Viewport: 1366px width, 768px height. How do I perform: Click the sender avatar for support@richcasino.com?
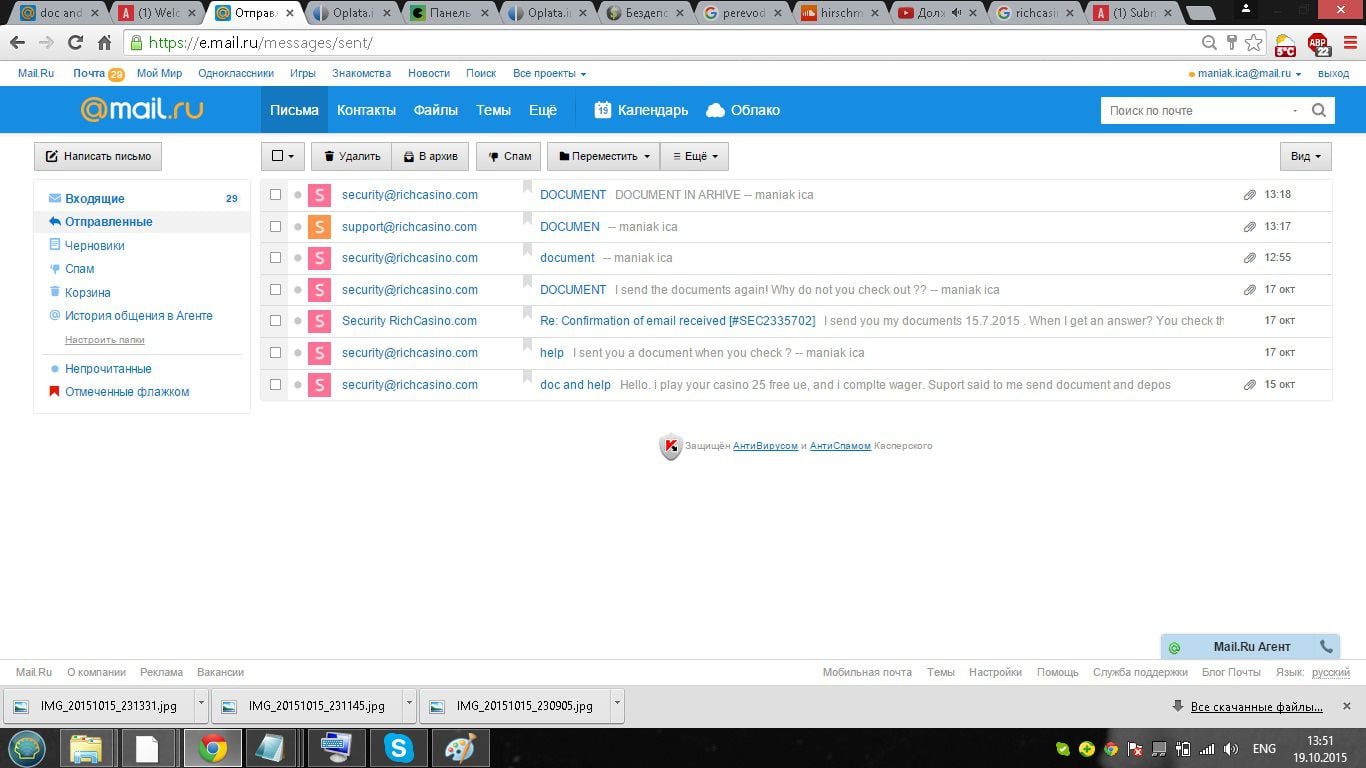319,227
